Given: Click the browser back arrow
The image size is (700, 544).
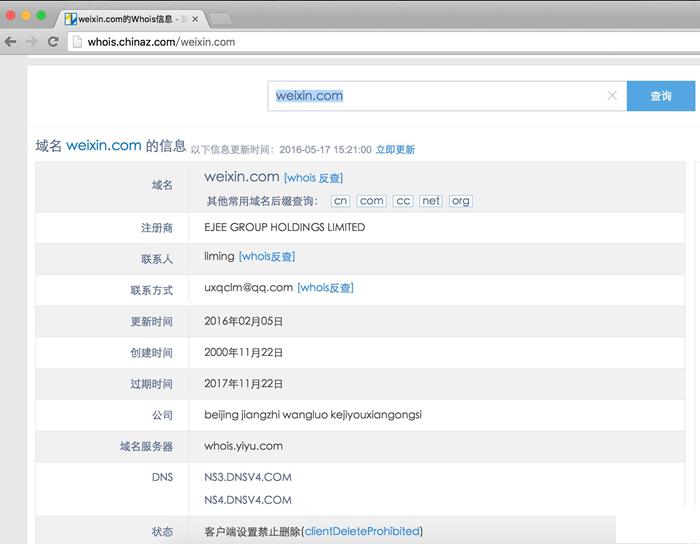Looking at the screenshot, I should click(11, 42).
